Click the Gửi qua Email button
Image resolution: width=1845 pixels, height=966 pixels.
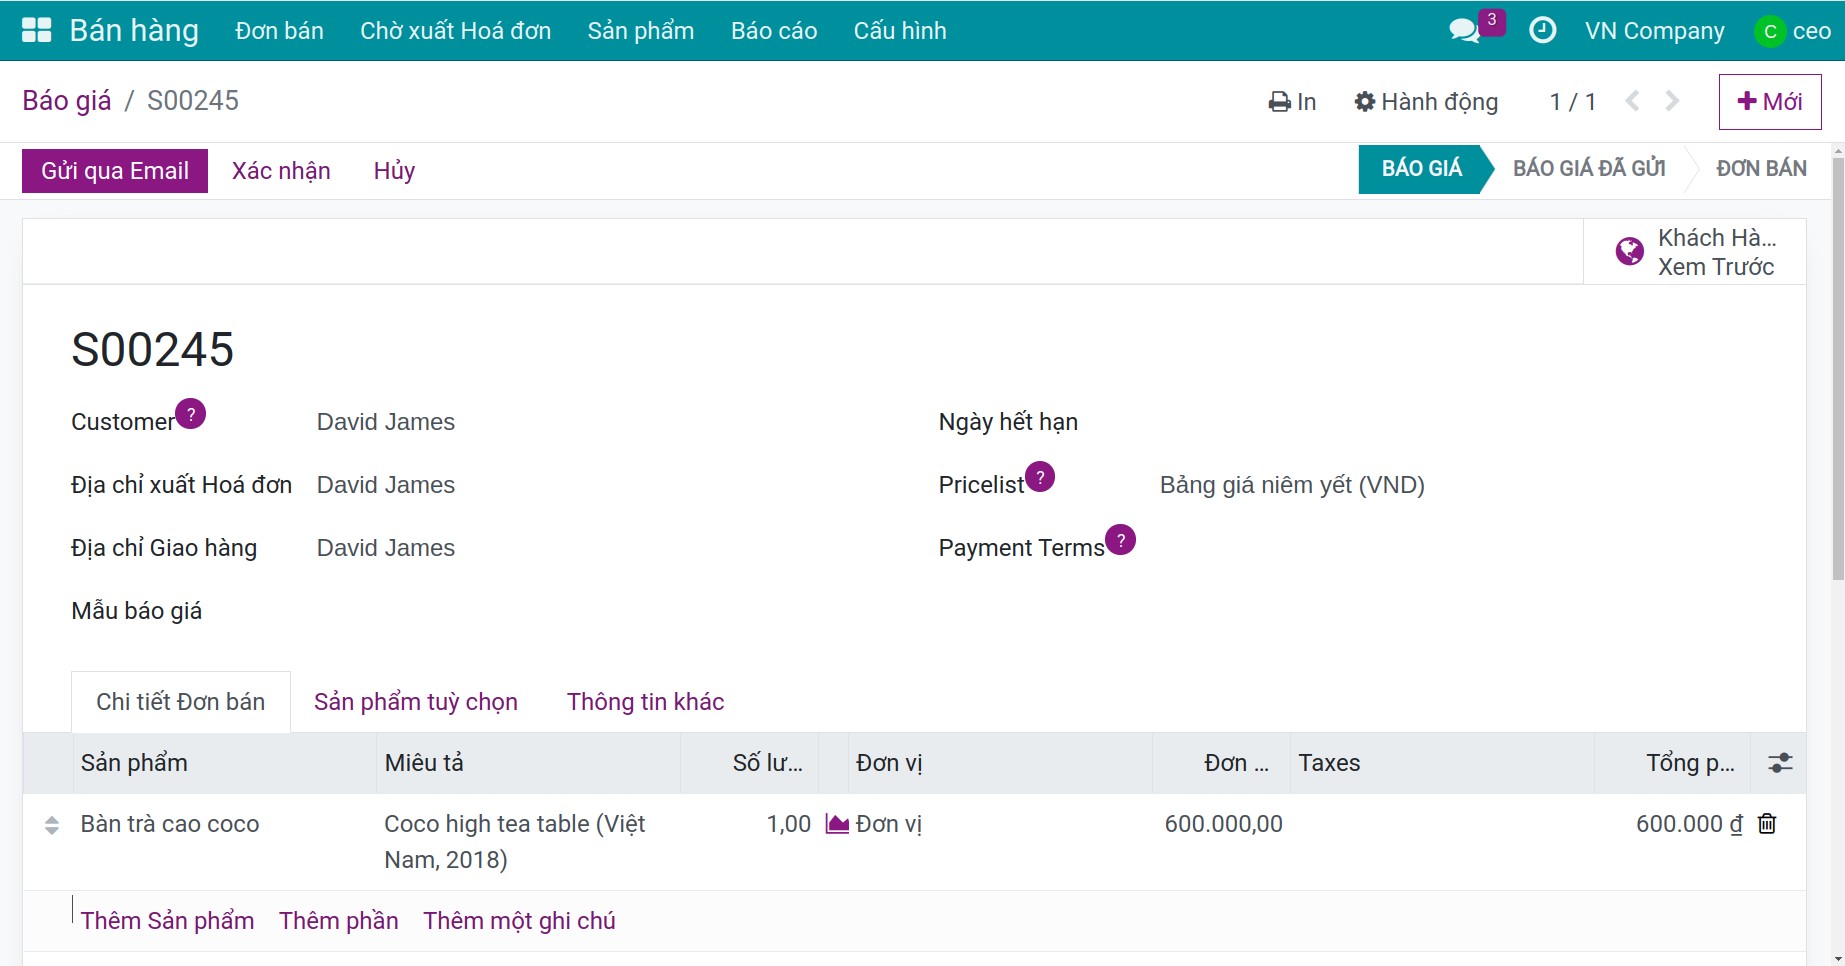(115, 171)
